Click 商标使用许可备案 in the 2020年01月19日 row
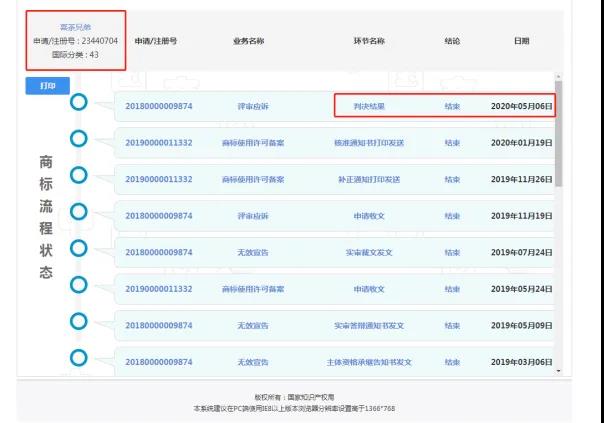This screenshot has height=423, width=604. (x=253, y=143)
